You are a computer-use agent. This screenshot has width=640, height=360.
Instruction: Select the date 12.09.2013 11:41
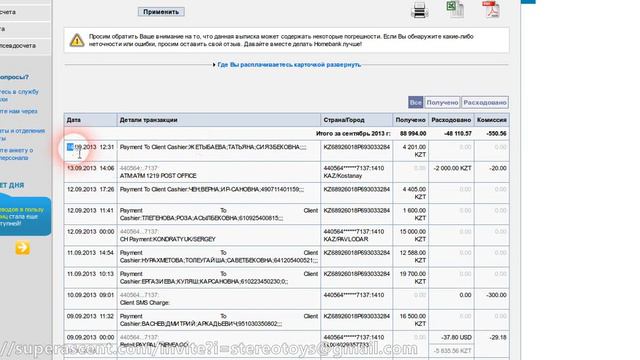[x=91, y=211]
